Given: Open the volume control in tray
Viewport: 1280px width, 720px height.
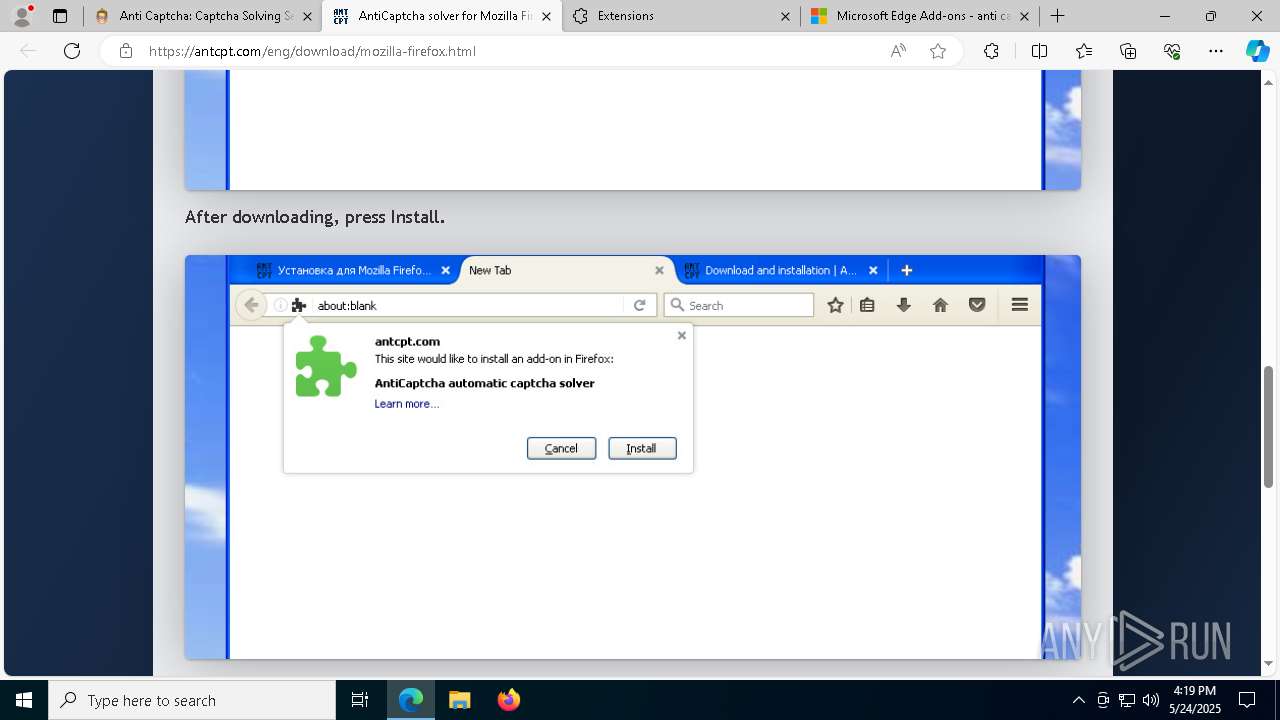Looking at the screenshot, I should point(1150,700).
